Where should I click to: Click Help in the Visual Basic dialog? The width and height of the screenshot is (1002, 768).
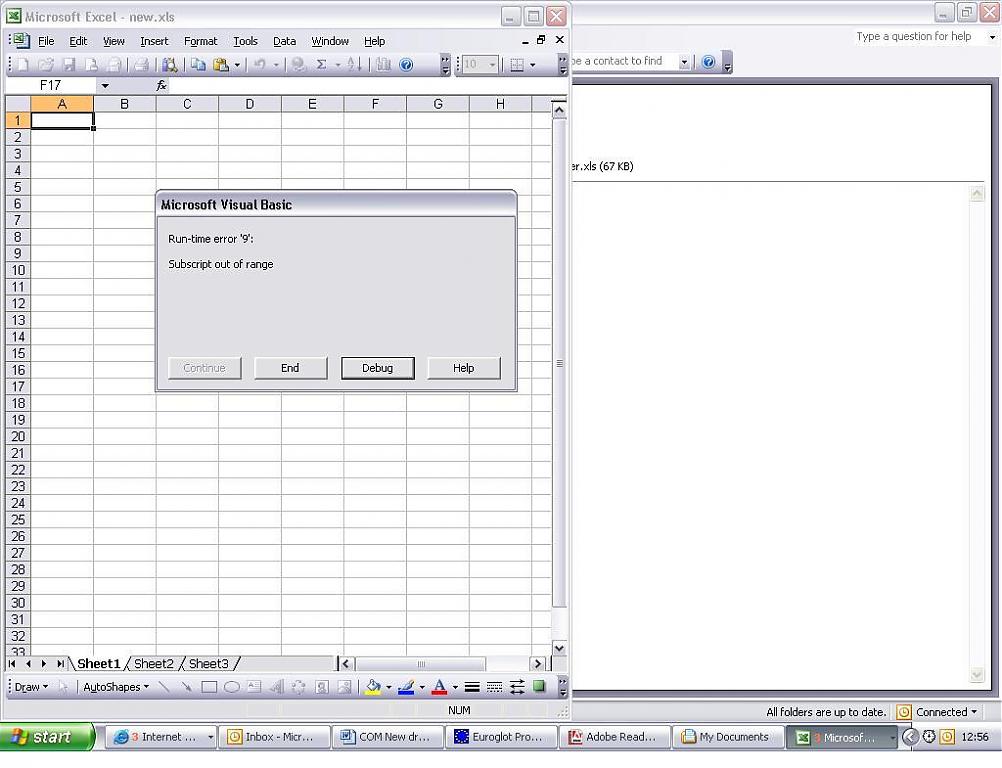[x=464, y=368]
